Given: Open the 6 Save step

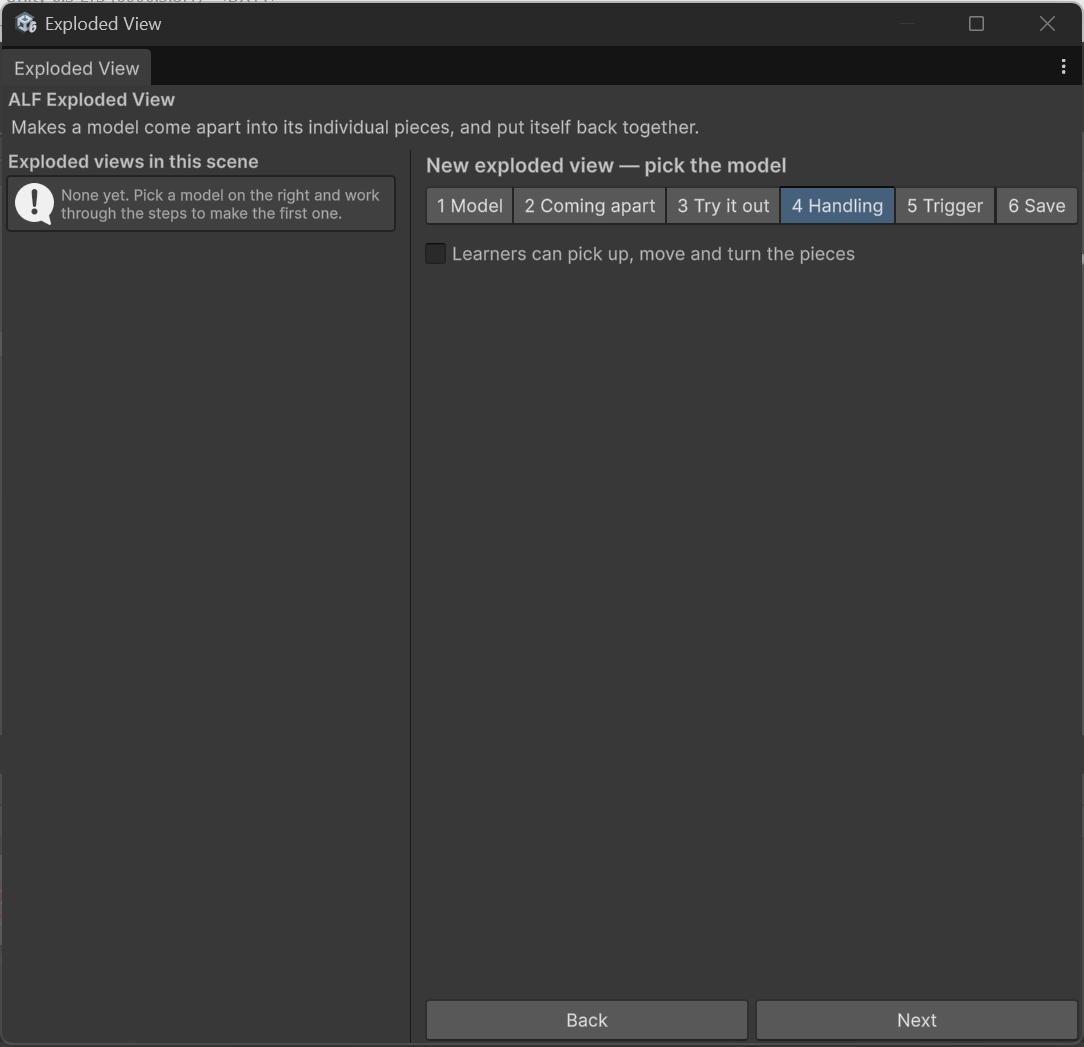Looking at the screenshot, I should pyautogui.click(x=1036, y=206).
